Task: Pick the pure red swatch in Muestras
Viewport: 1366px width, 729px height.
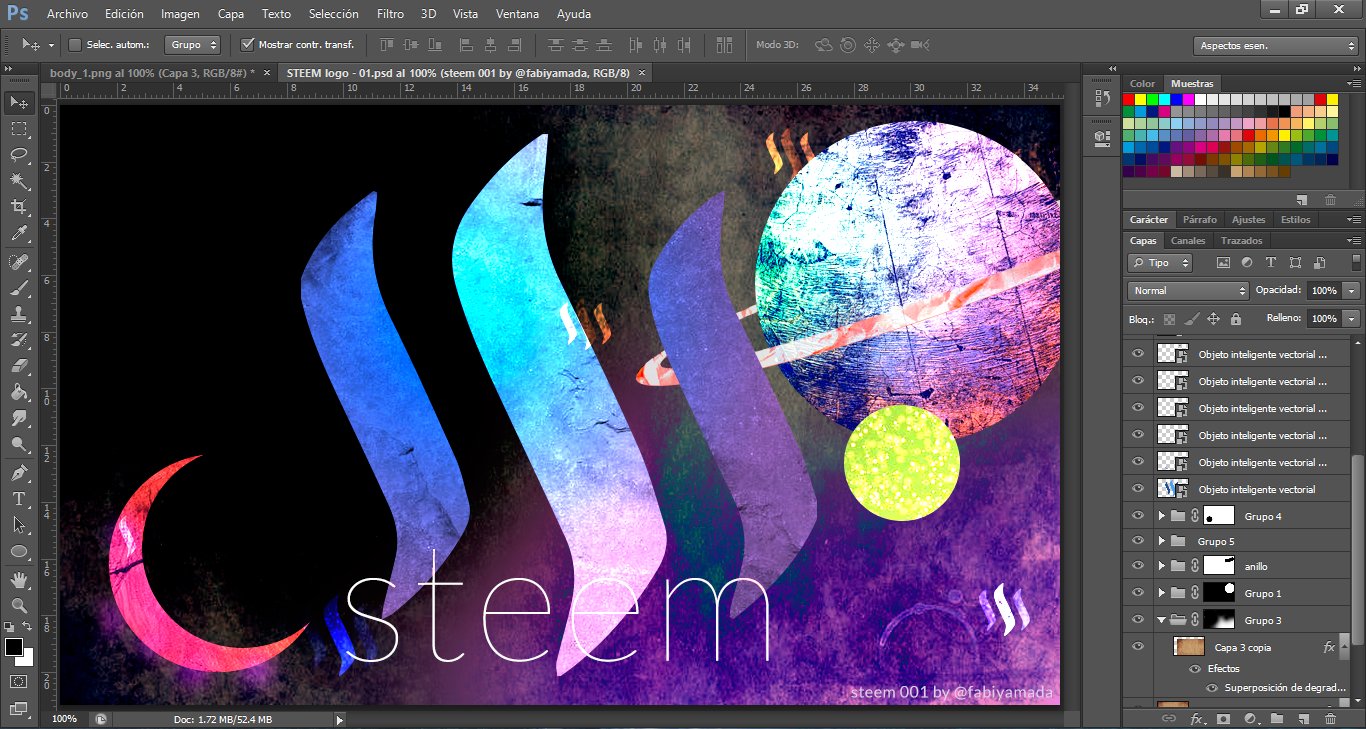Action: pyautogui.click(x=1129, y=99)
